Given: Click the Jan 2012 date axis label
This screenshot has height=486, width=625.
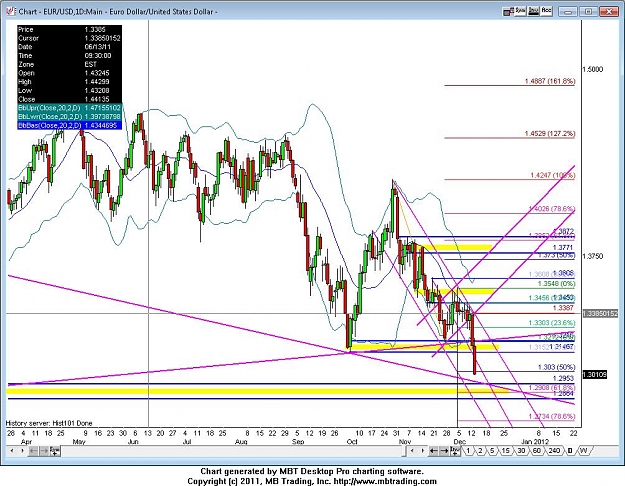Looking at the screenshot, I should 535,442.
